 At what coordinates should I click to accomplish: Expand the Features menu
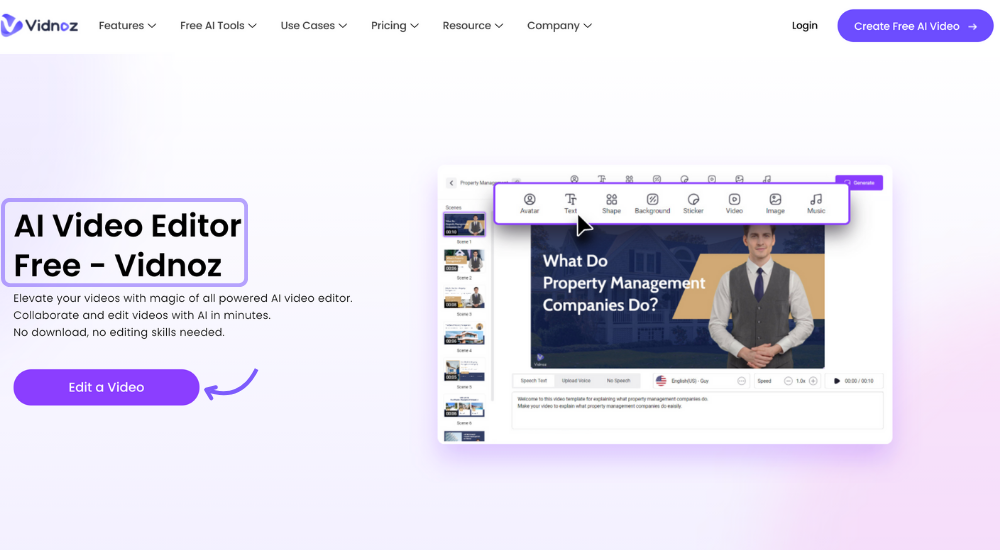(x=127, y=26)
